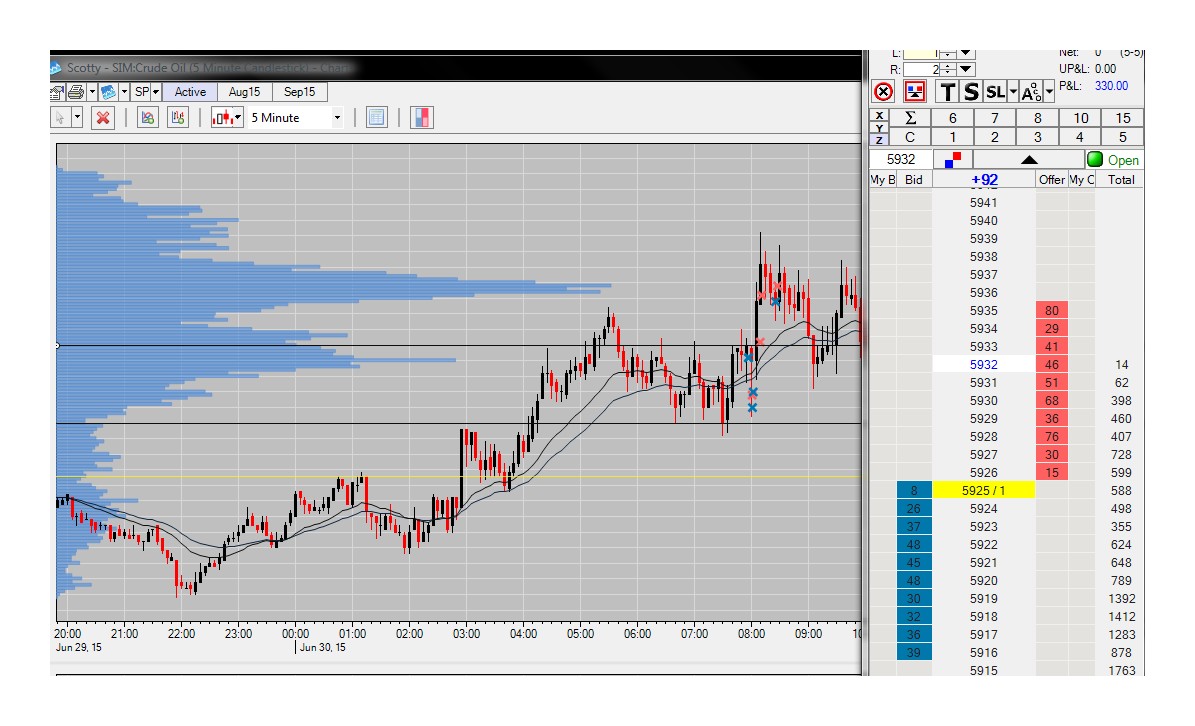Click the Offer column header

1052,180
